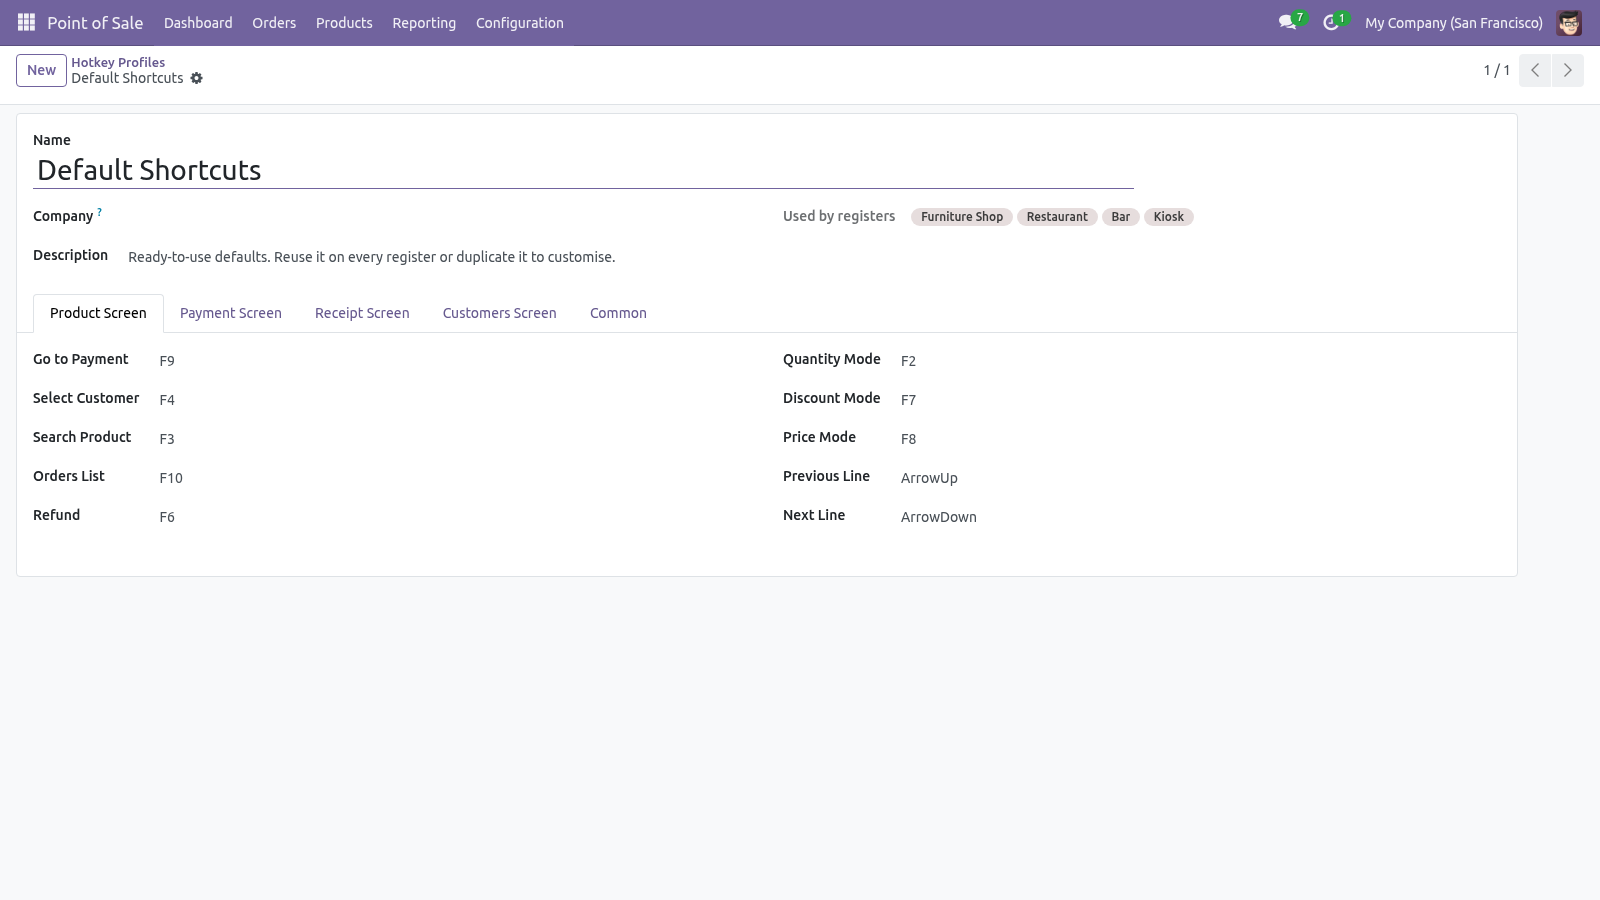Go back to Hotkey Profiles breadcrumb

point(118,62)
